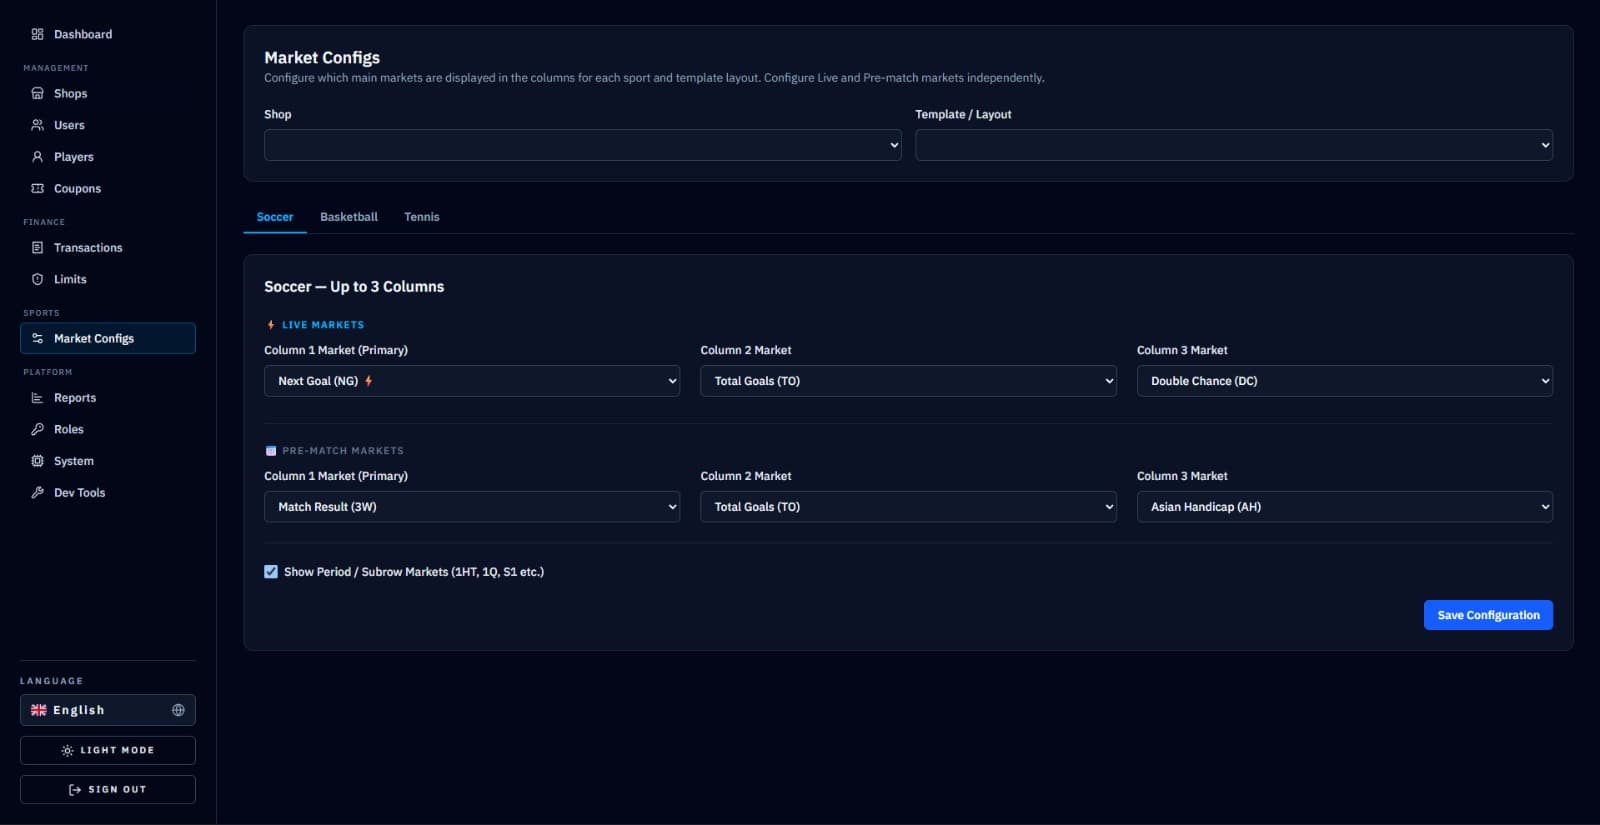Open System in the sidebar
Screen dimensions: 1600x825
pos(108,461)
